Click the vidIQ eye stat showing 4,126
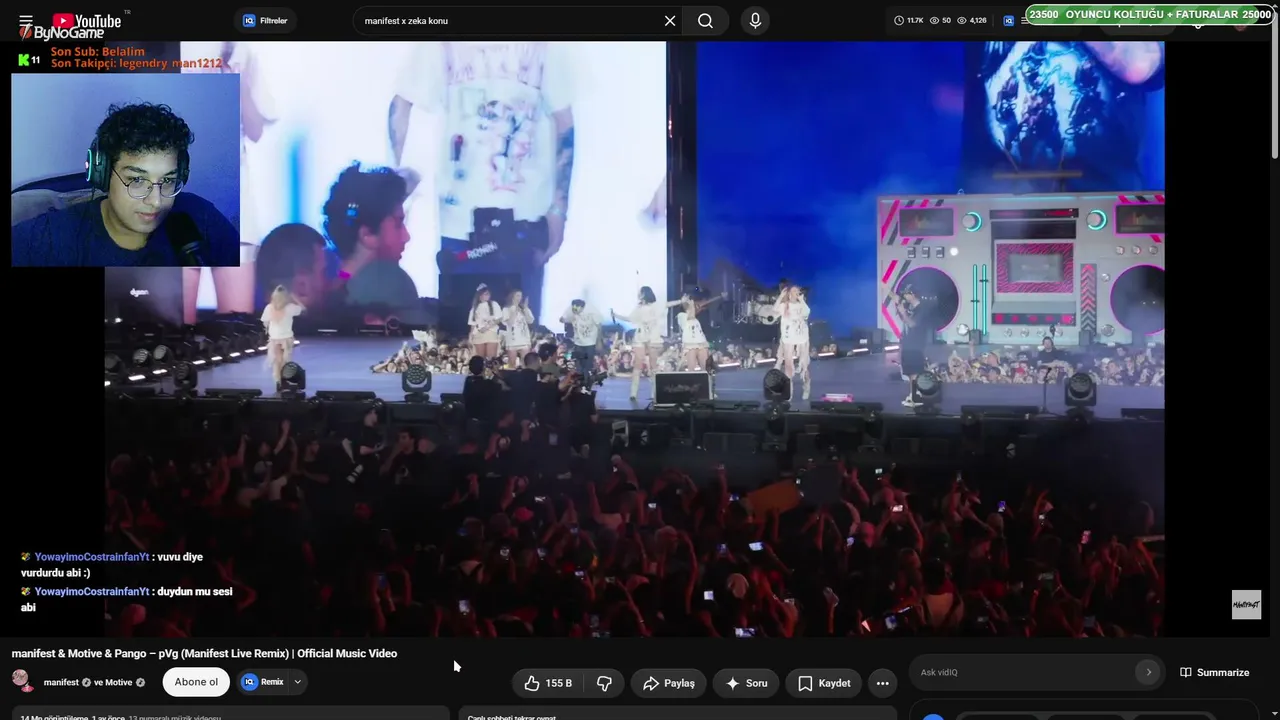The image size is (1280, 720). [x=972, y=20]
